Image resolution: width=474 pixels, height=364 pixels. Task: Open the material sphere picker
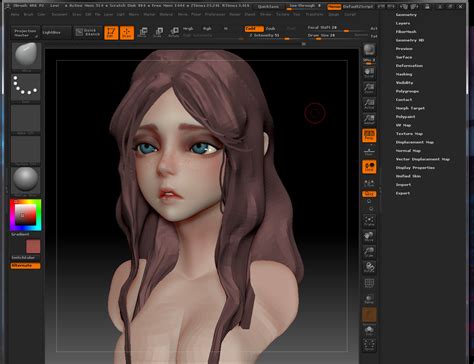[x=26, y=180]
